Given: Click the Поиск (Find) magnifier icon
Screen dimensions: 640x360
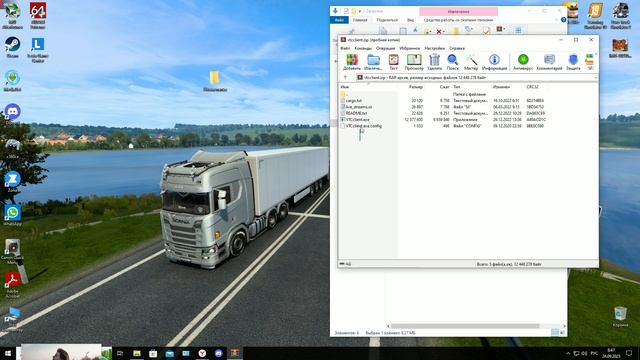Looking at the screenshot, I should (x=453, y=62).
